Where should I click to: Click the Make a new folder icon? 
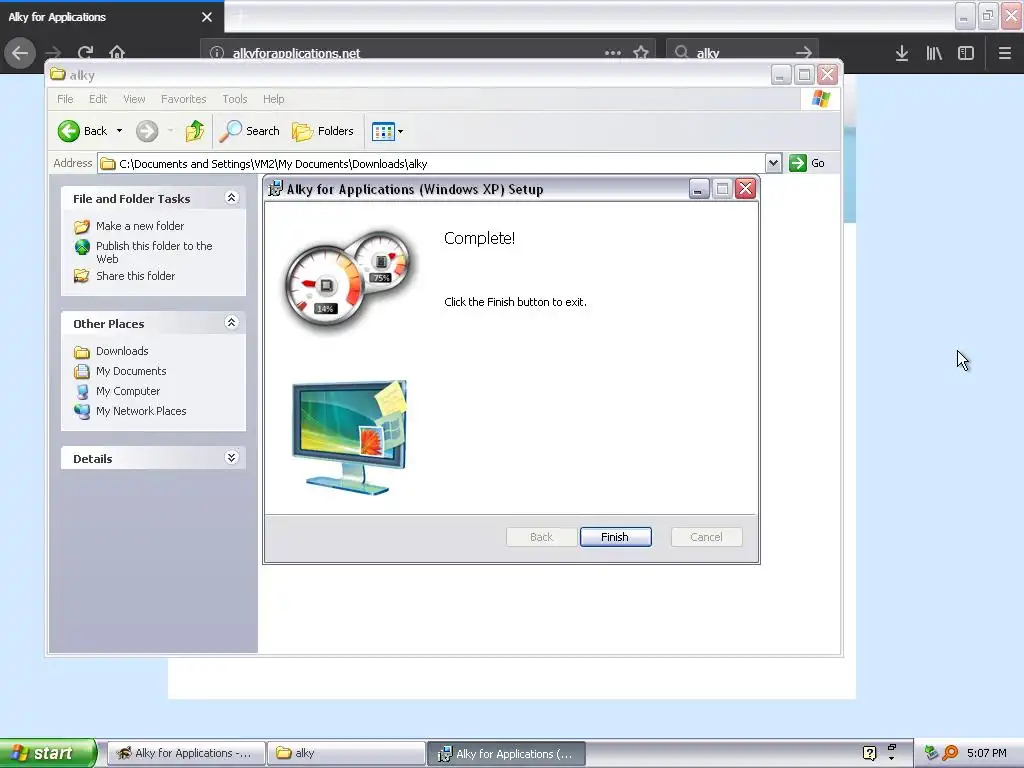[x=82, y=227]
